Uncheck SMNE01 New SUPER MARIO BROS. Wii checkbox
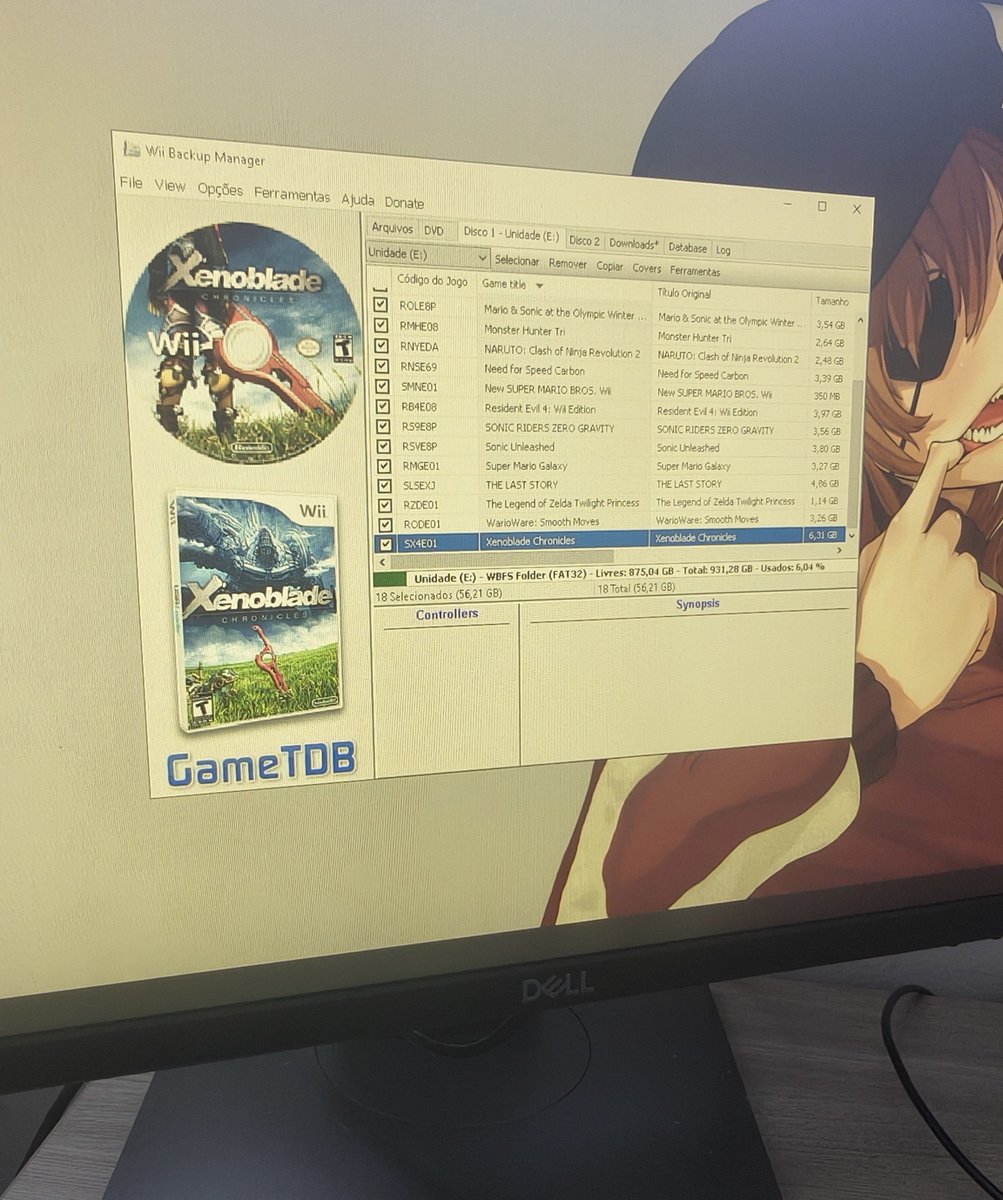 click(381, 386)
